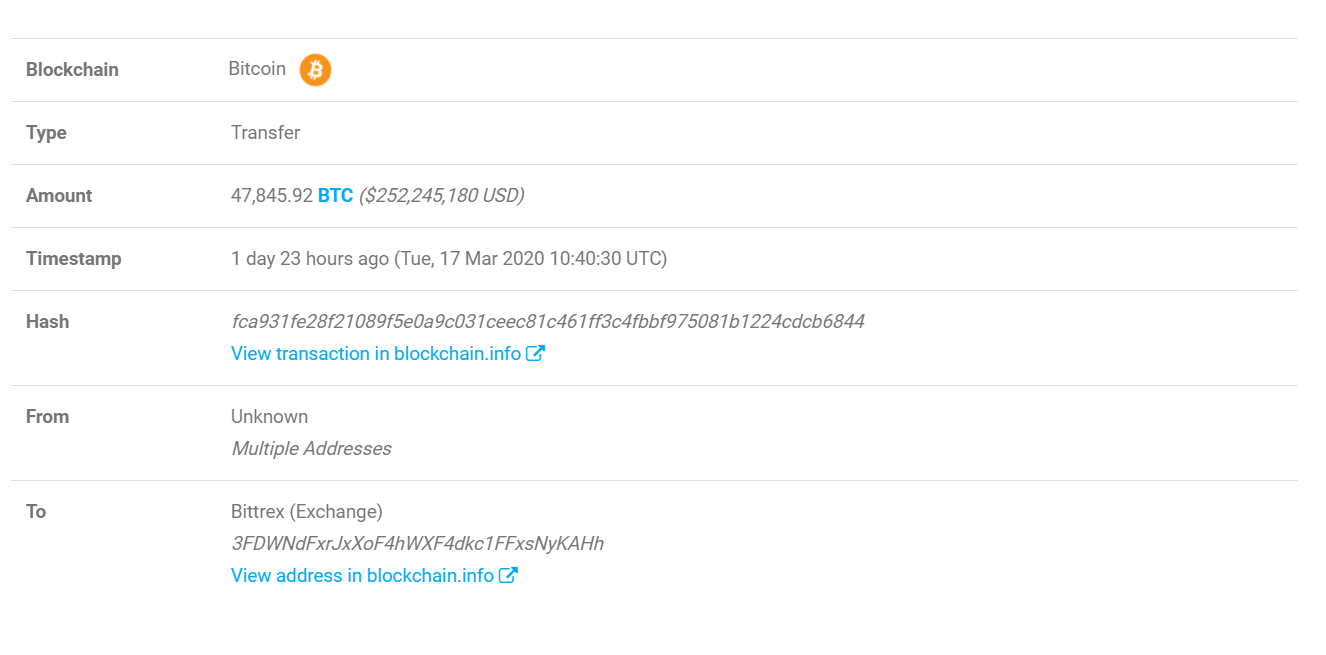Select the Bittrex recipient address string
Viewport: 1326px width, 655px height.
coord(417,544)
